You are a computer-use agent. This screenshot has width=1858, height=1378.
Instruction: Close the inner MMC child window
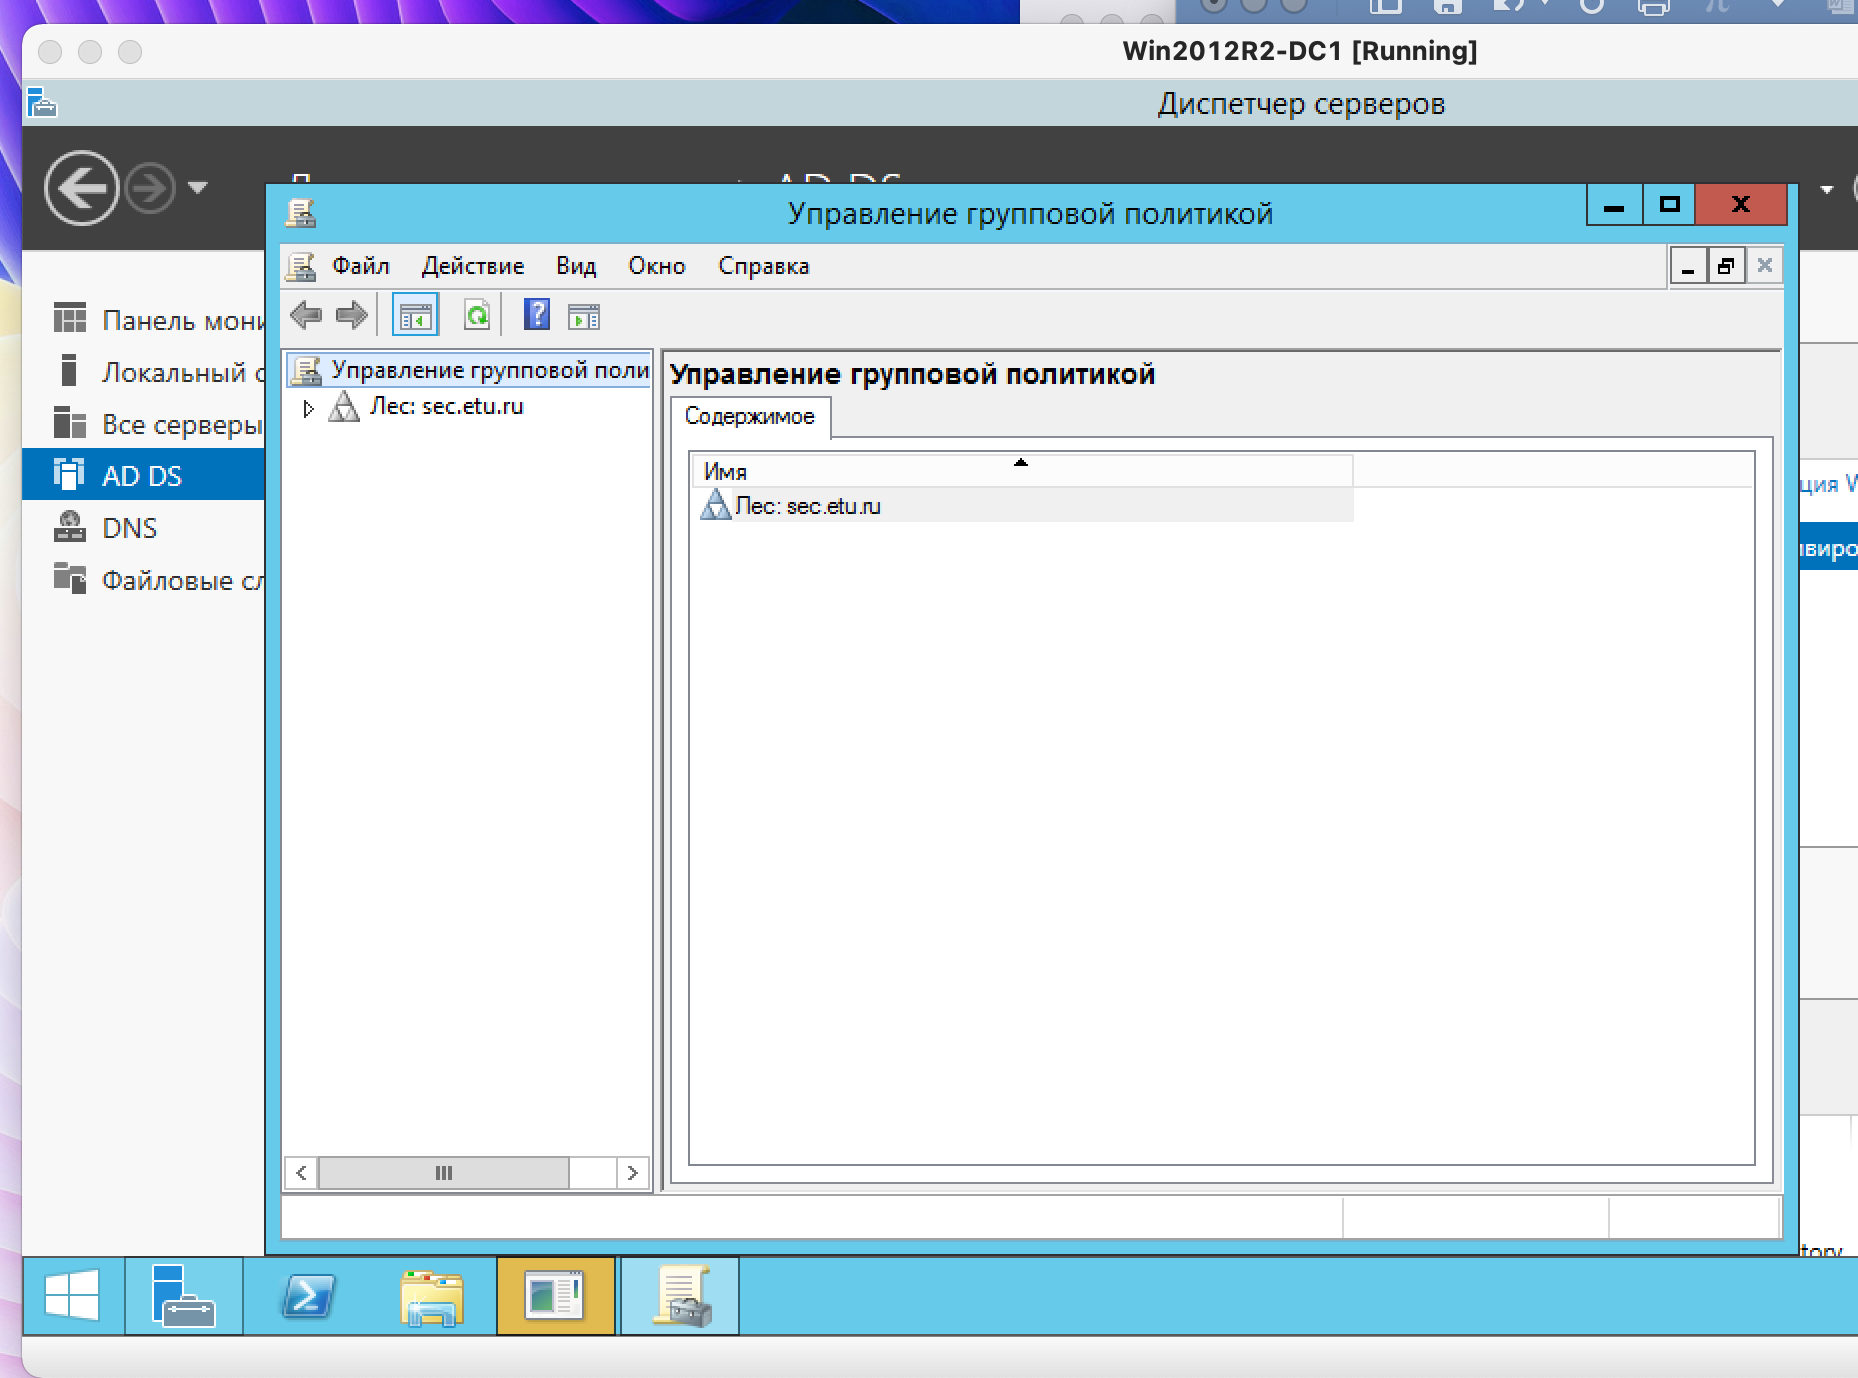pos(1765,266)
